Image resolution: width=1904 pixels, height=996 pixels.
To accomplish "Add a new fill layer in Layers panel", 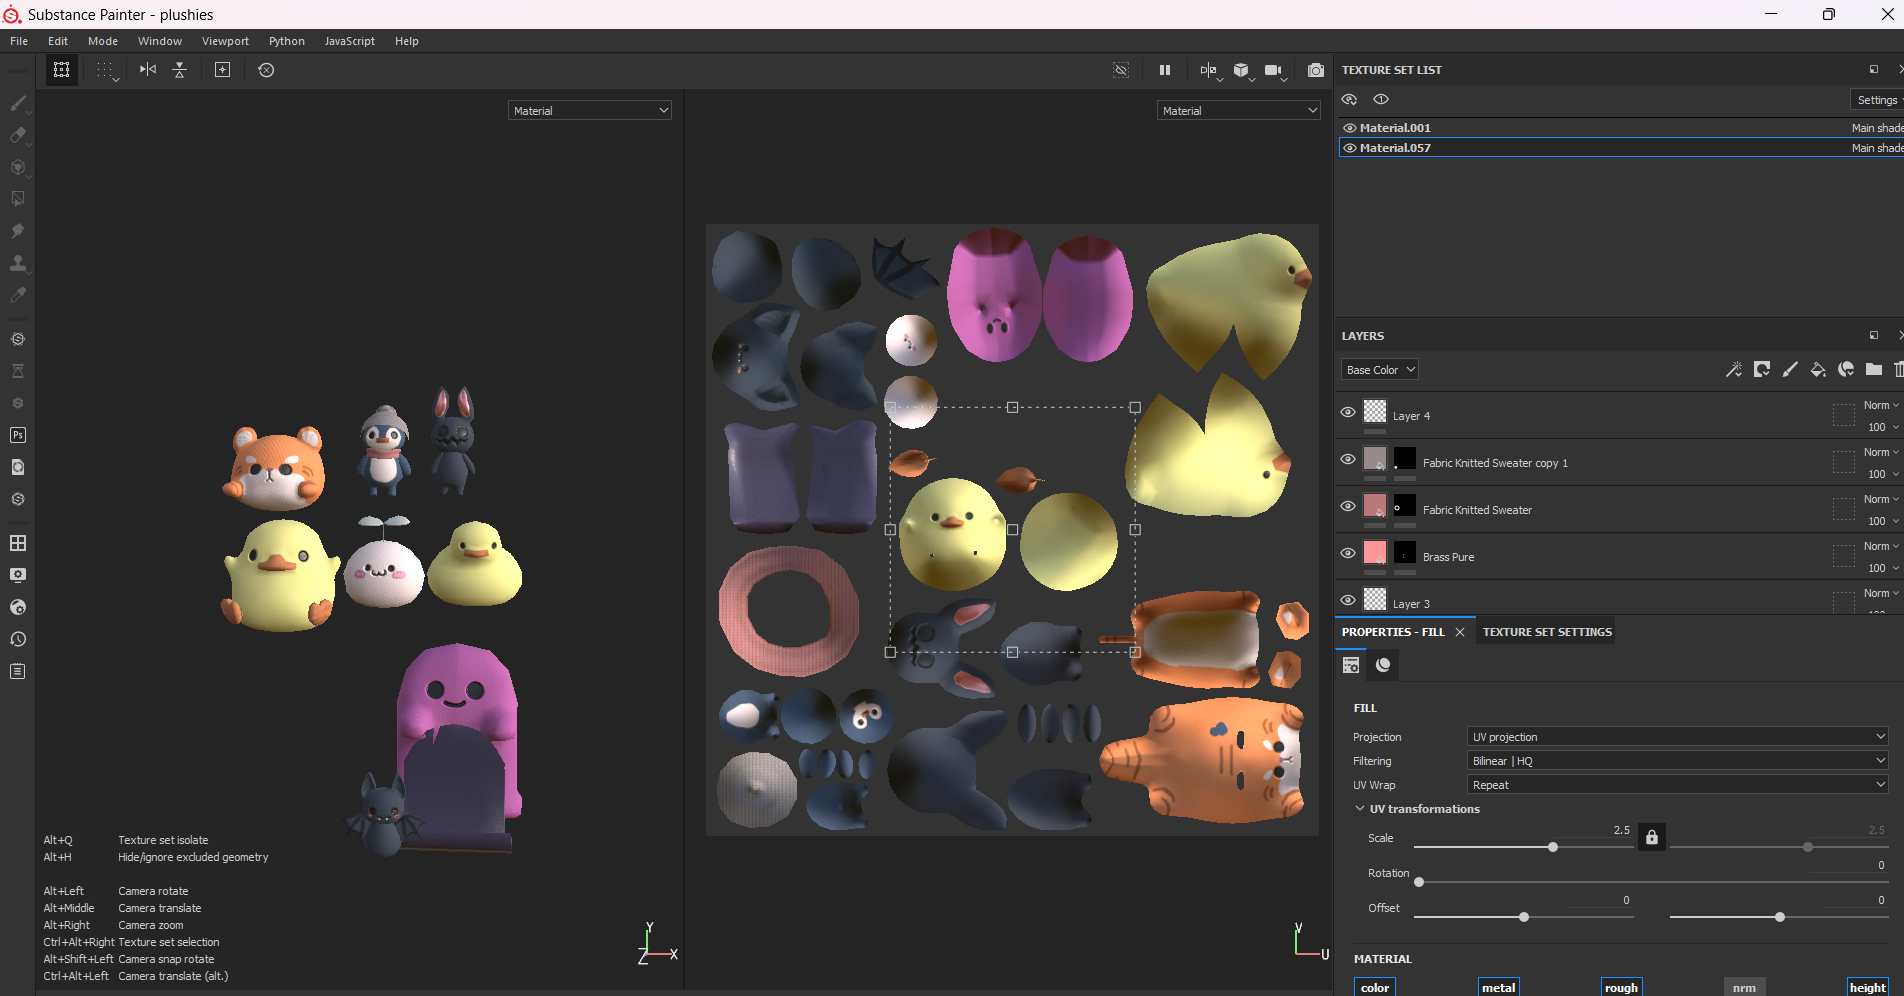I will pos(1818,369).
